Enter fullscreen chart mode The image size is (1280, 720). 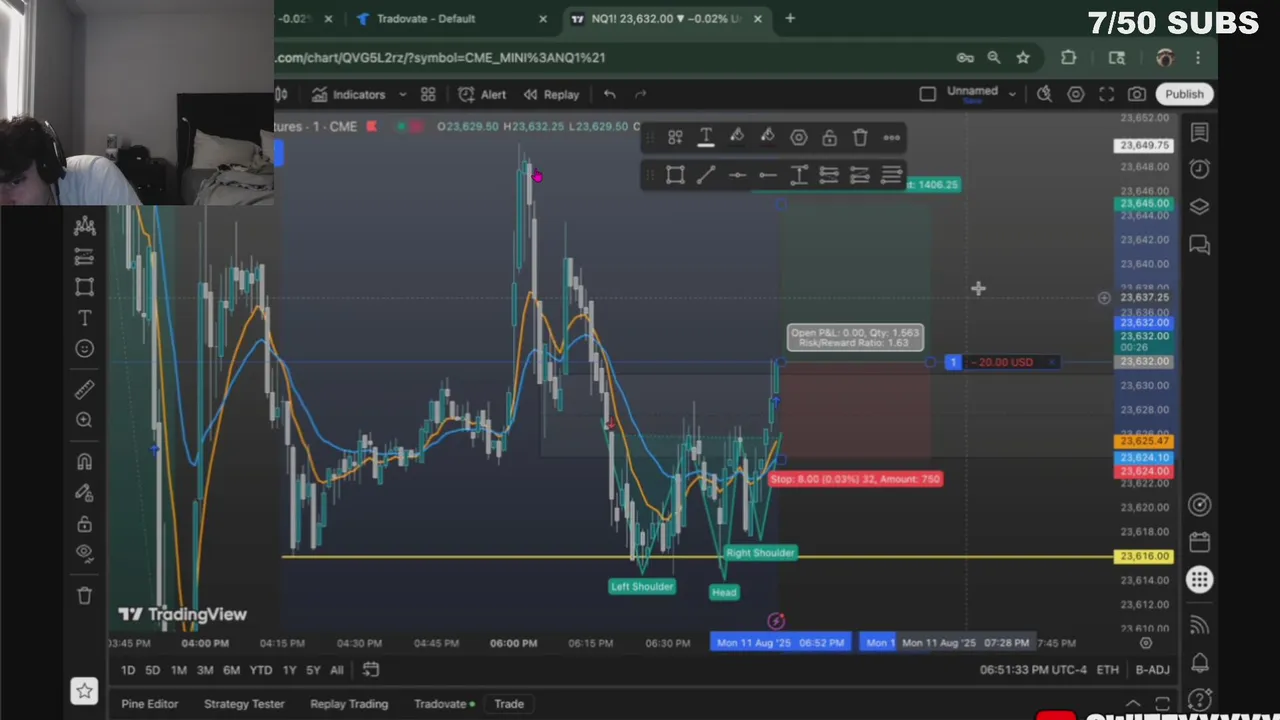coord(1107,94)
